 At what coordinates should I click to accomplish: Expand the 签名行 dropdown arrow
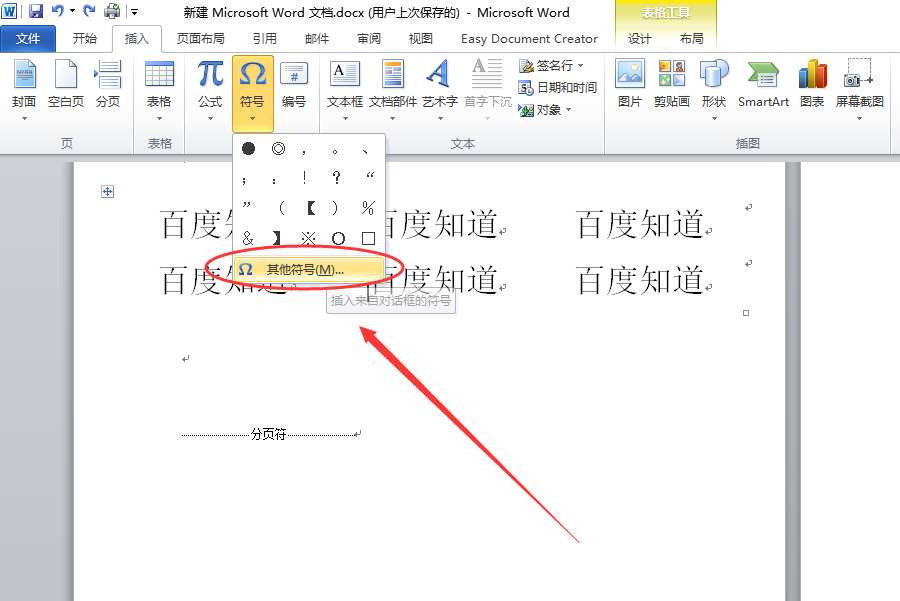coord(581,66)
